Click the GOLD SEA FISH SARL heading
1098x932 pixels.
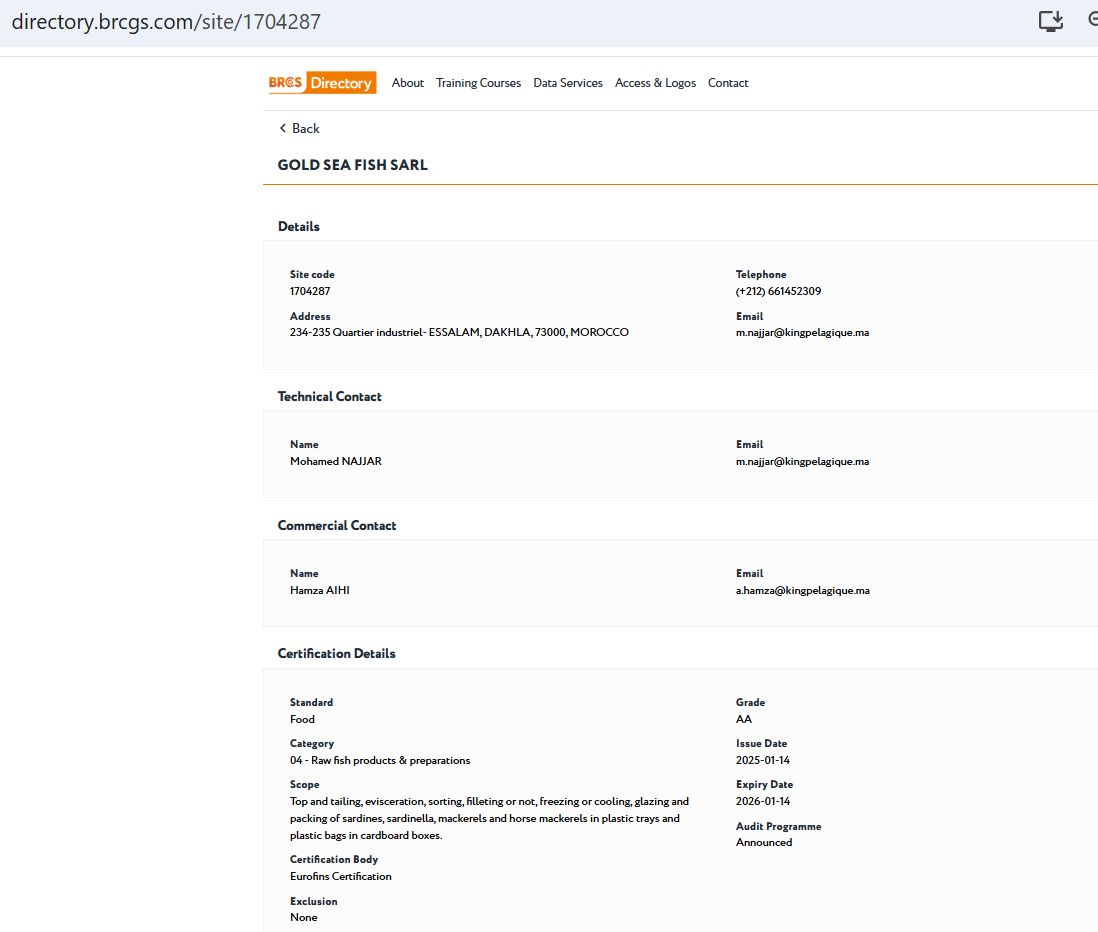point(352,165)
